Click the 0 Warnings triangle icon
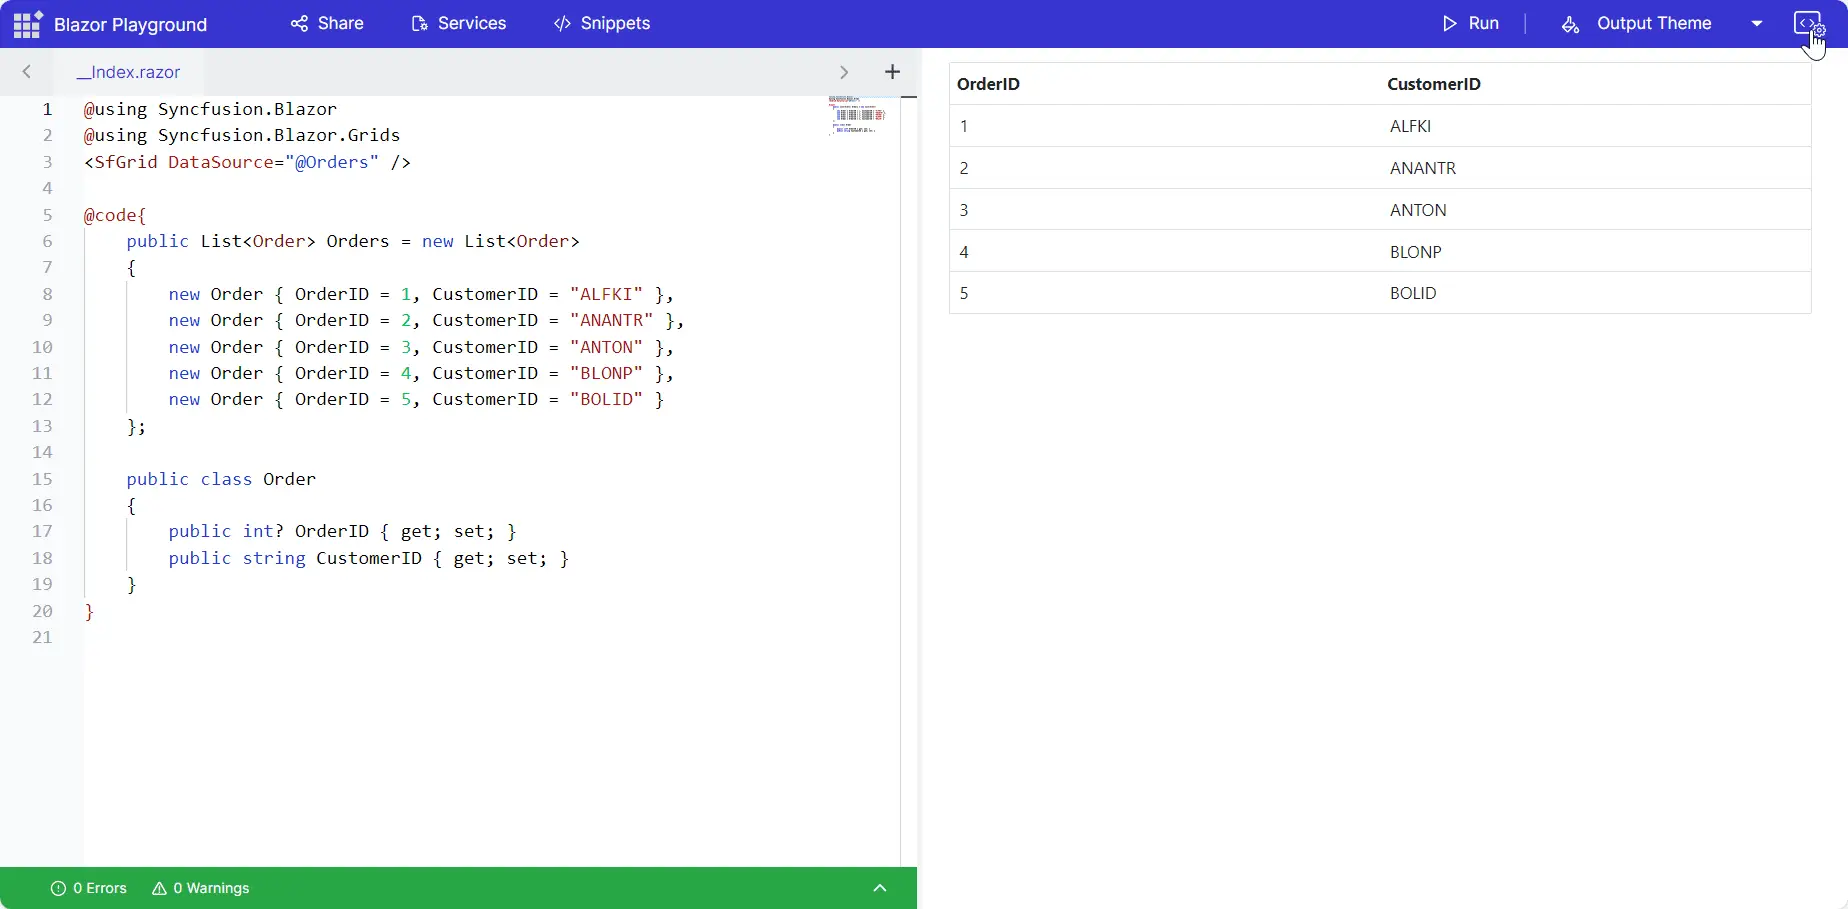1848x909 pixels. 162,887
